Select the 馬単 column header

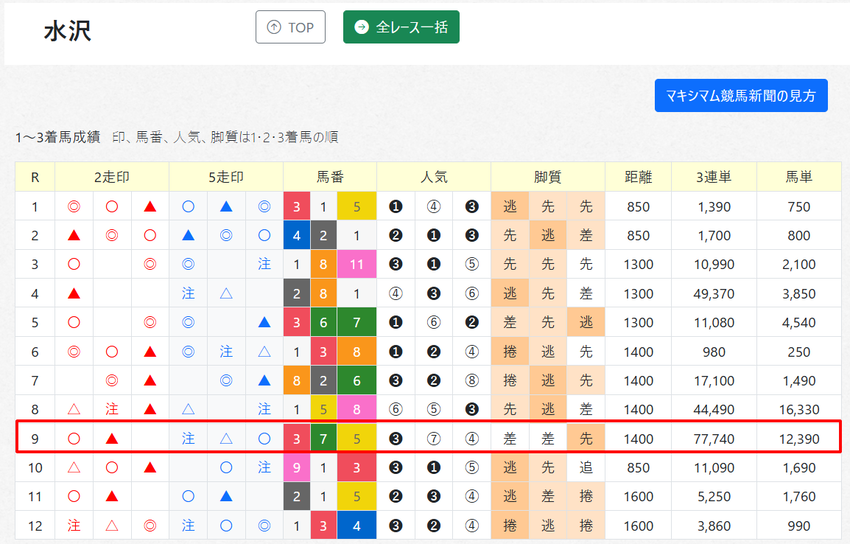(799, 177)
